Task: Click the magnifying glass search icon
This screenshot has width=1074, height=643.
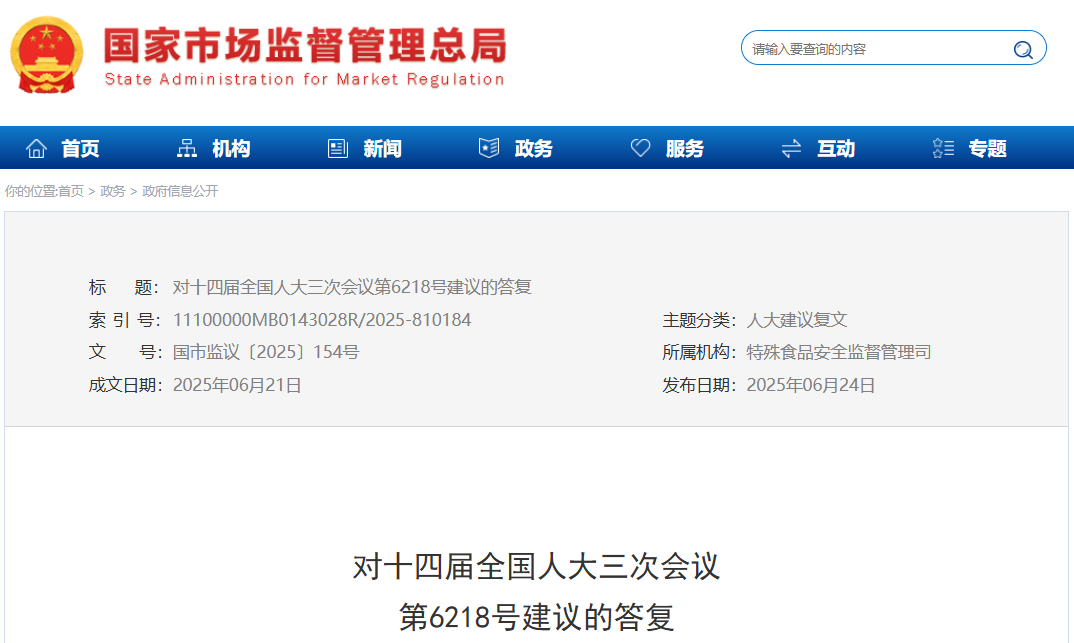Action: [x=1022, y=49]
